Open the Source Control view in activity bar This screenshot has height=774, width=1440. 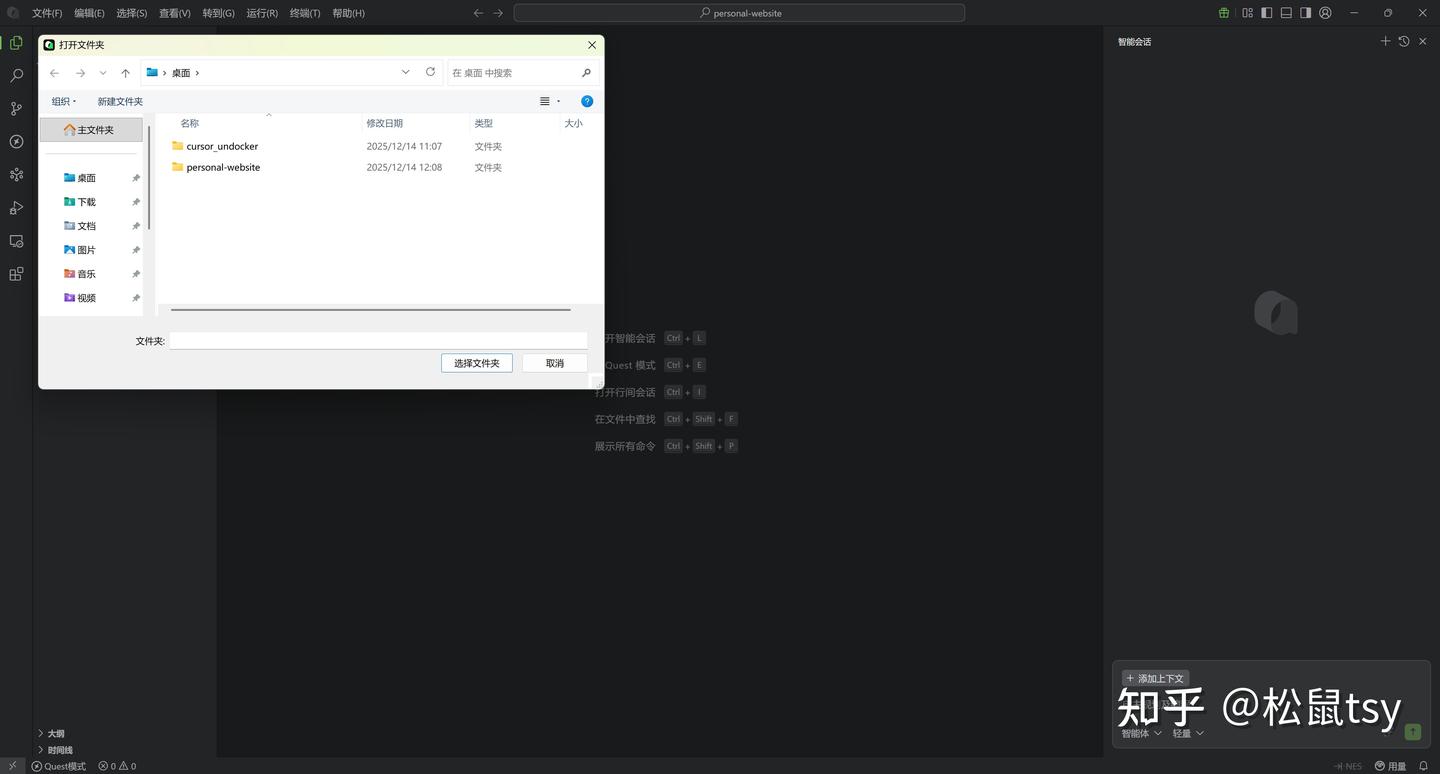[16, 108]
